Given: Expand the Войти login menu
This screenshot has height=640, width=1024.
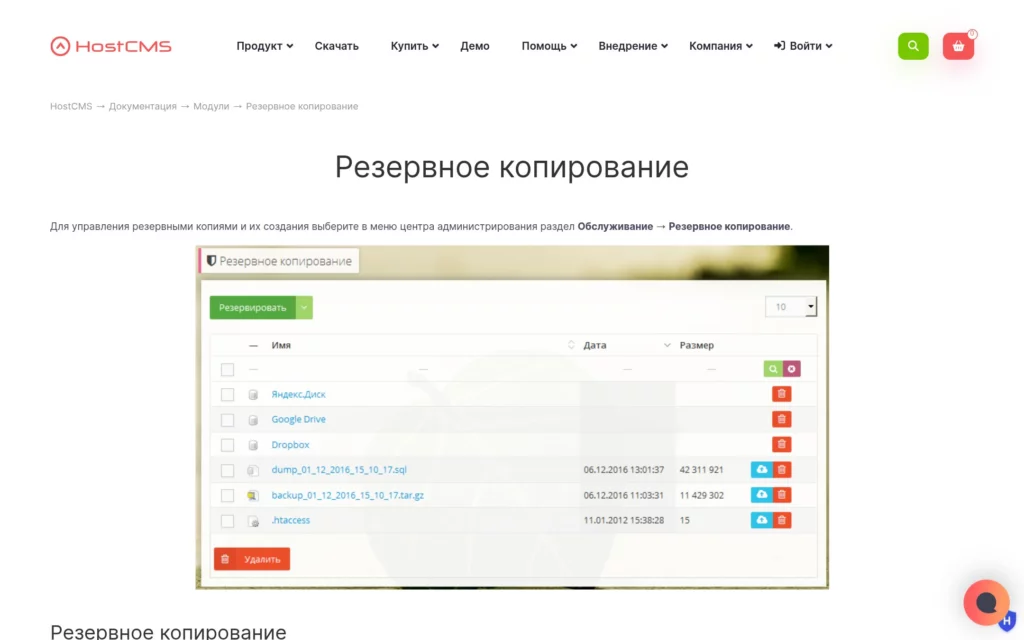Looking at the screenshot, I should tap(803, 46).
